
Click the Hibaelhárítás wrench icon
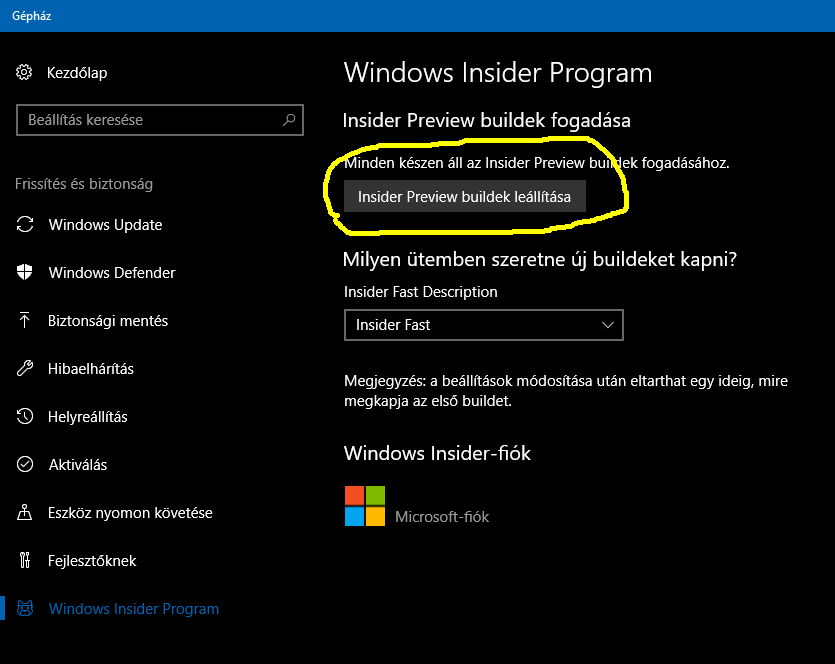[24, 368]
